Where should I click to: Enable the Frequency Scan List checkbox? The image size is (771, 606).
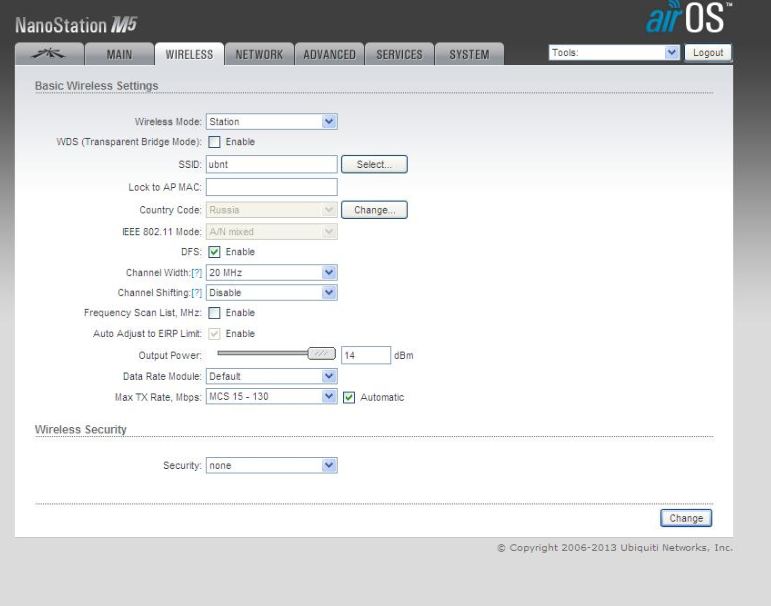click(x=212, y=314)
